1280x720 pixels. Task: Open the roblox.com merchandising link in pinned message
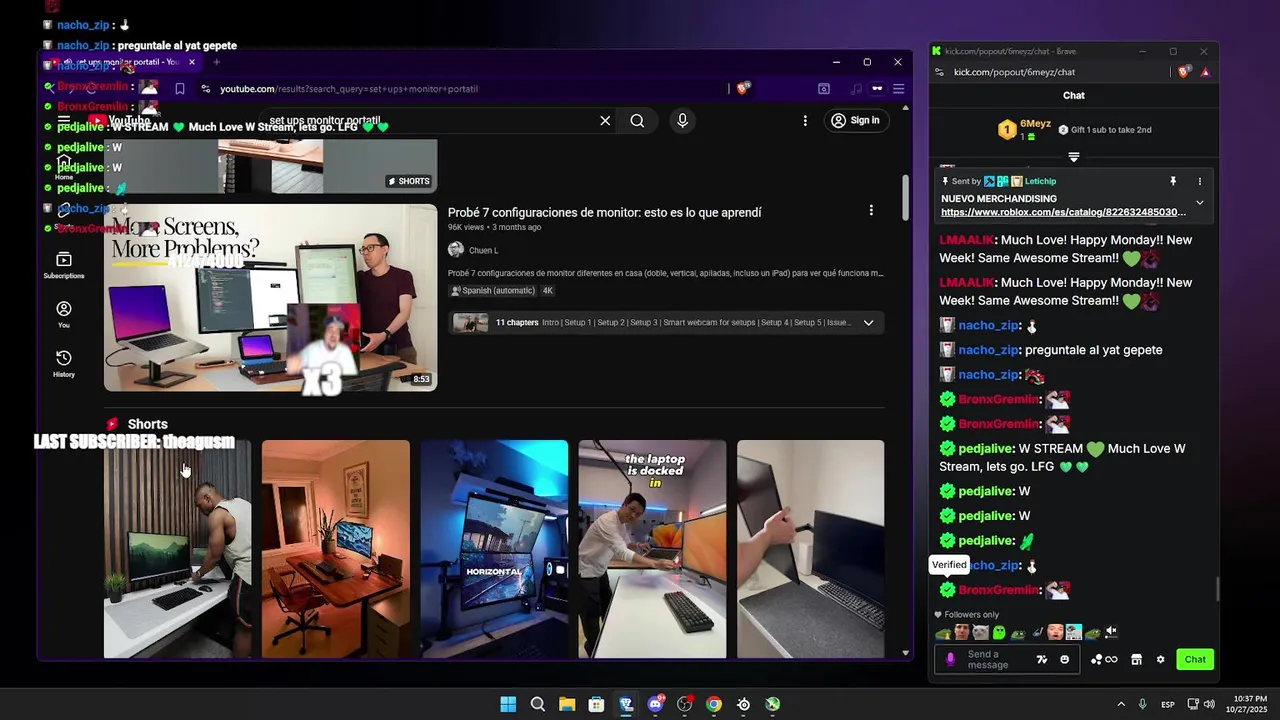click(x=1063, y=212)
